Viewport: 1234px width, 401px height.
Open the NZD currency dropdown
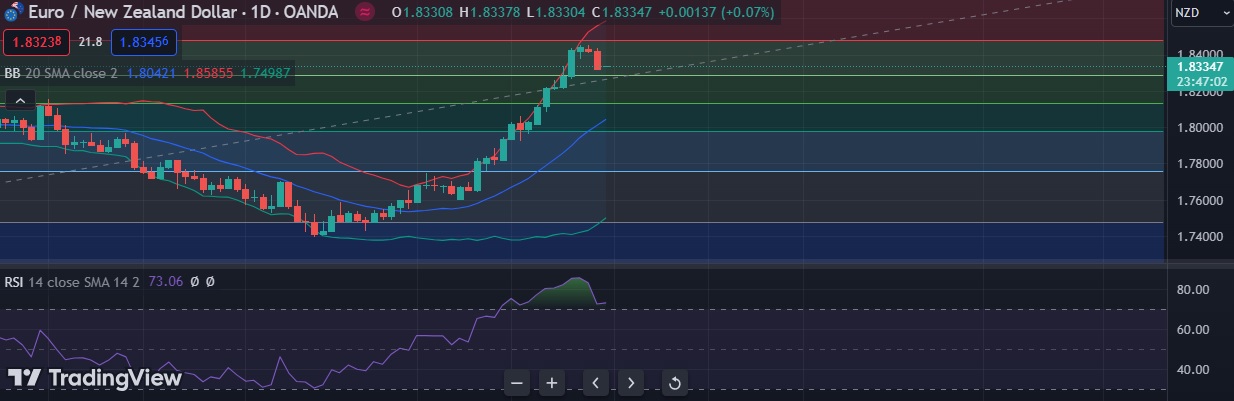click(1200, 13)
